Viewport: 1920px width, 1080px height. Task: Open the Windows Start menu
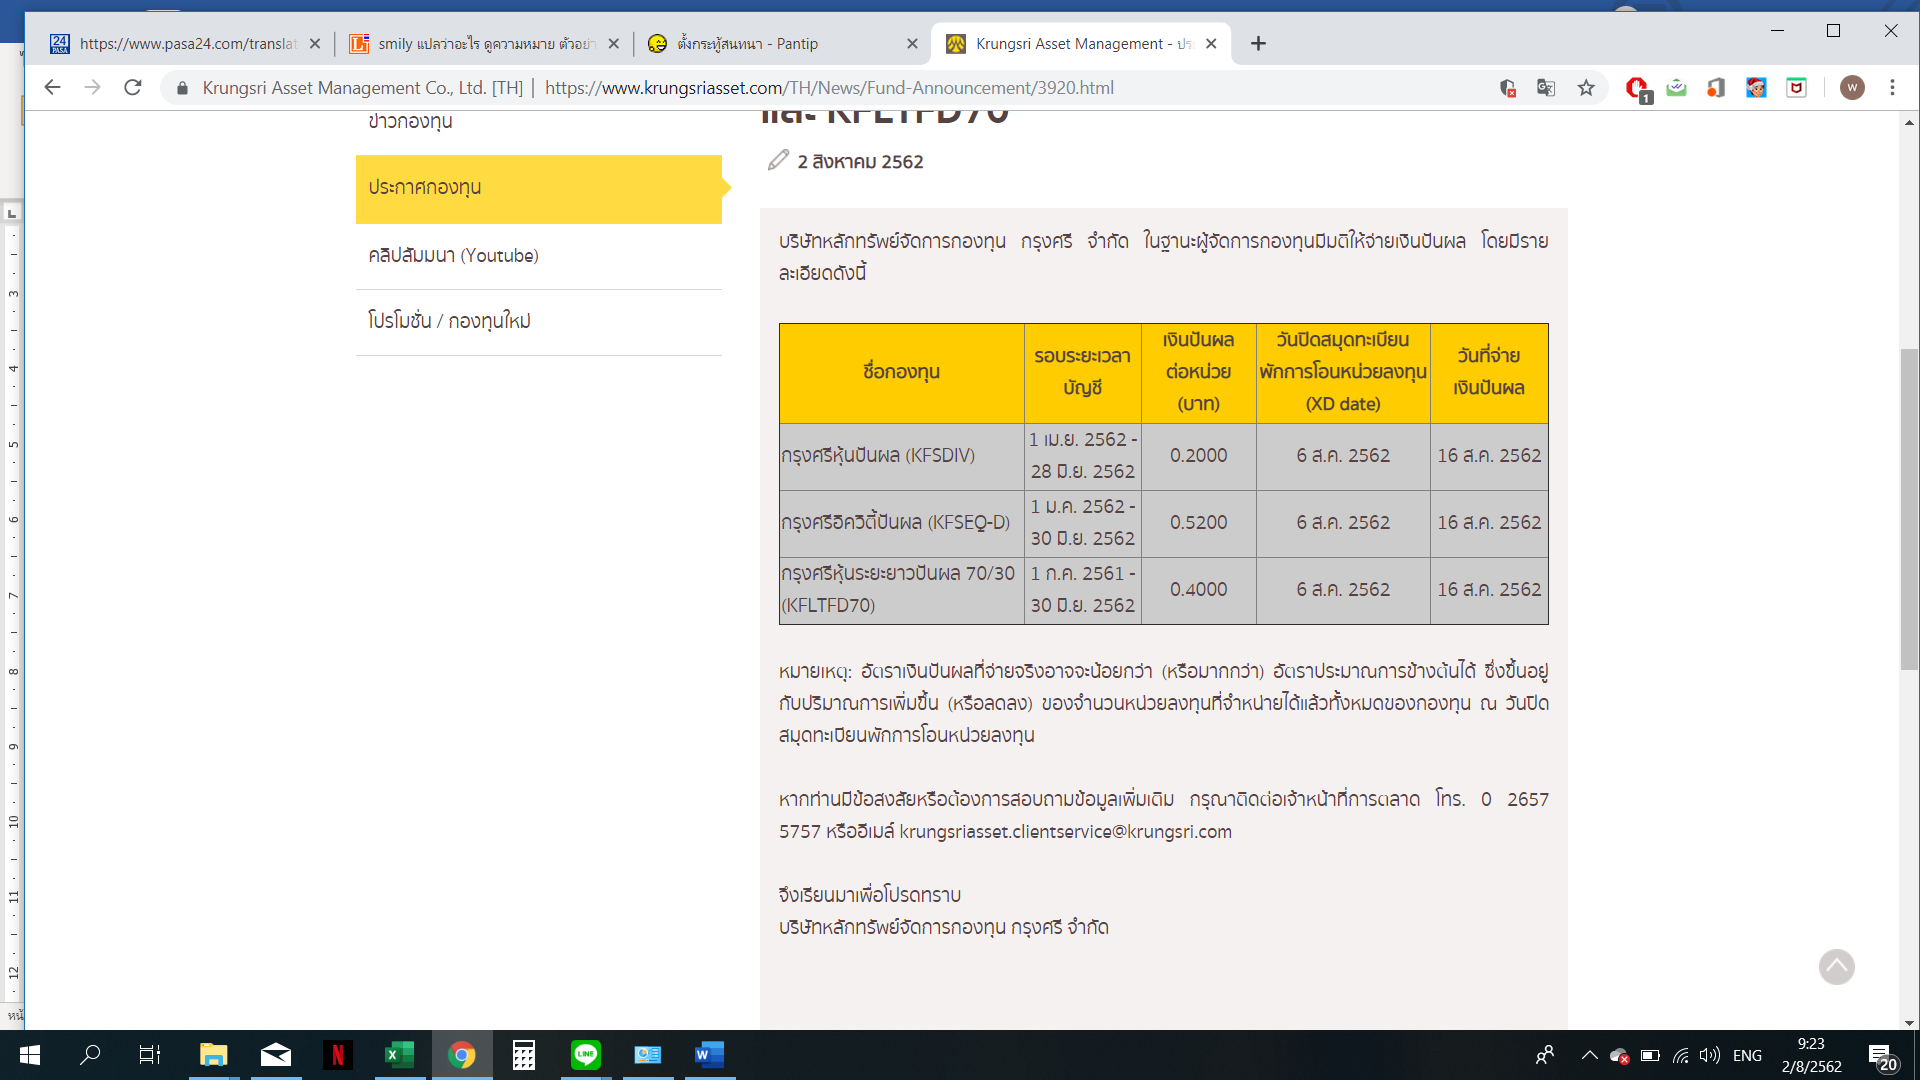tap(29, 1055)
